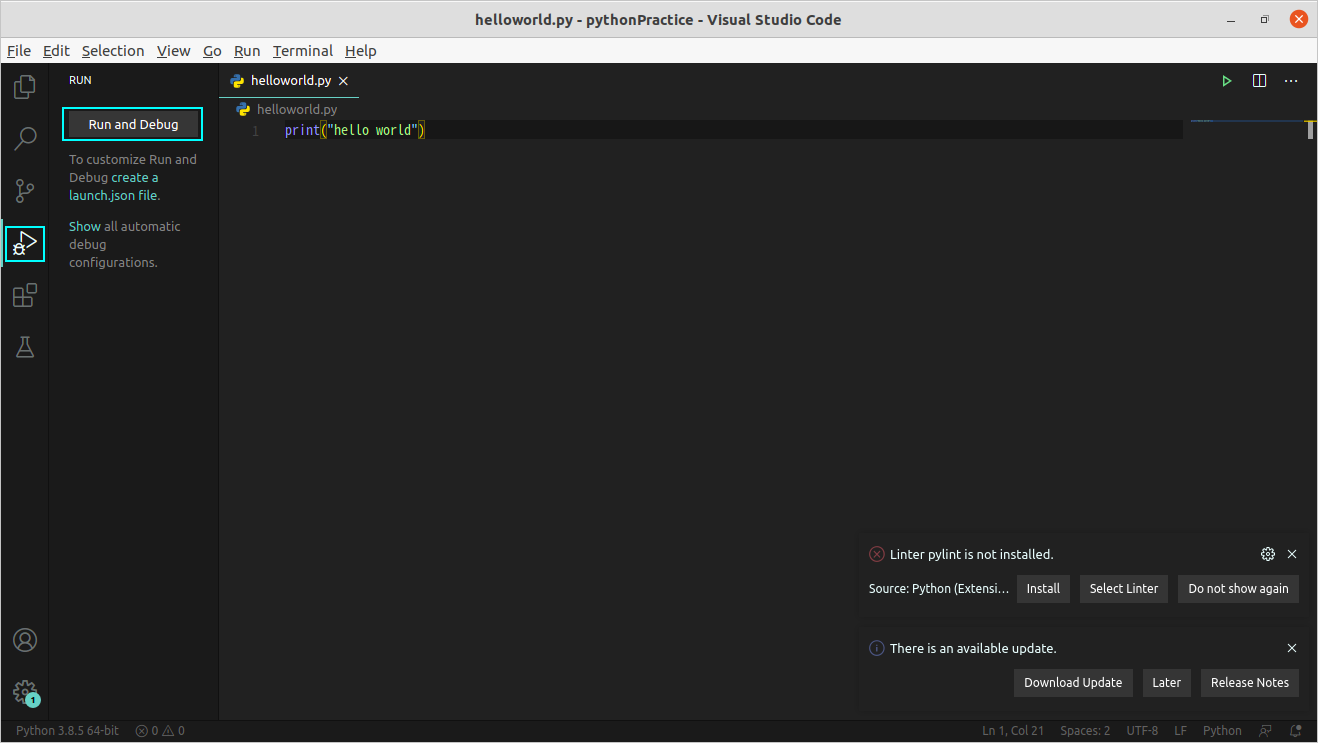
Task: Click line number 1 in gutter
Action: [255, 131]
